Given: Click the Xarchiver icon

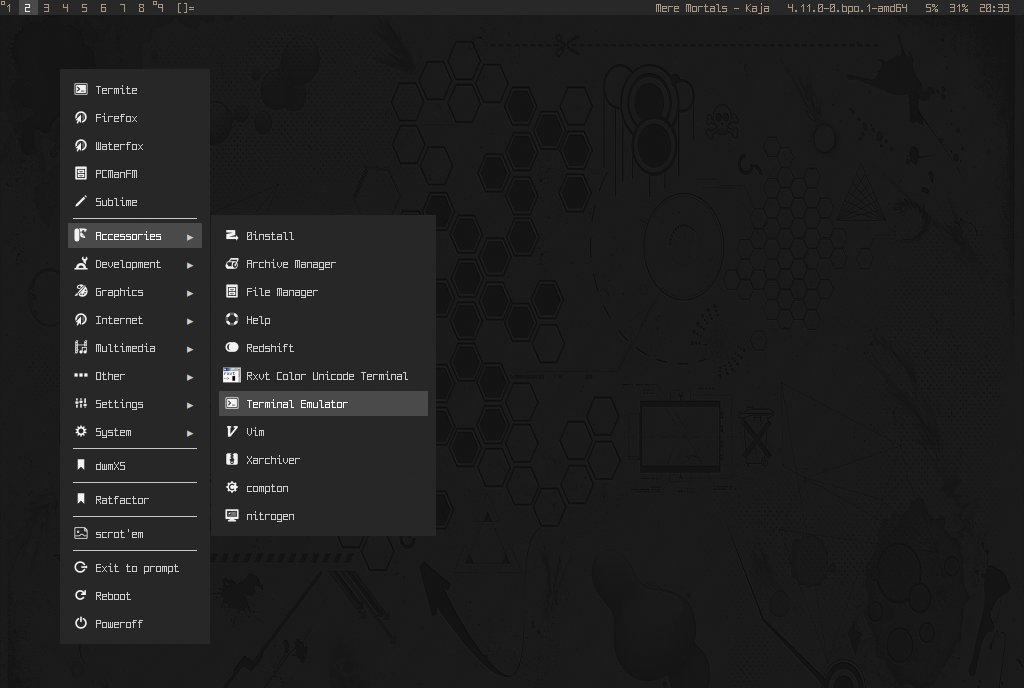Looking at the screenshot, I should 232,460.
